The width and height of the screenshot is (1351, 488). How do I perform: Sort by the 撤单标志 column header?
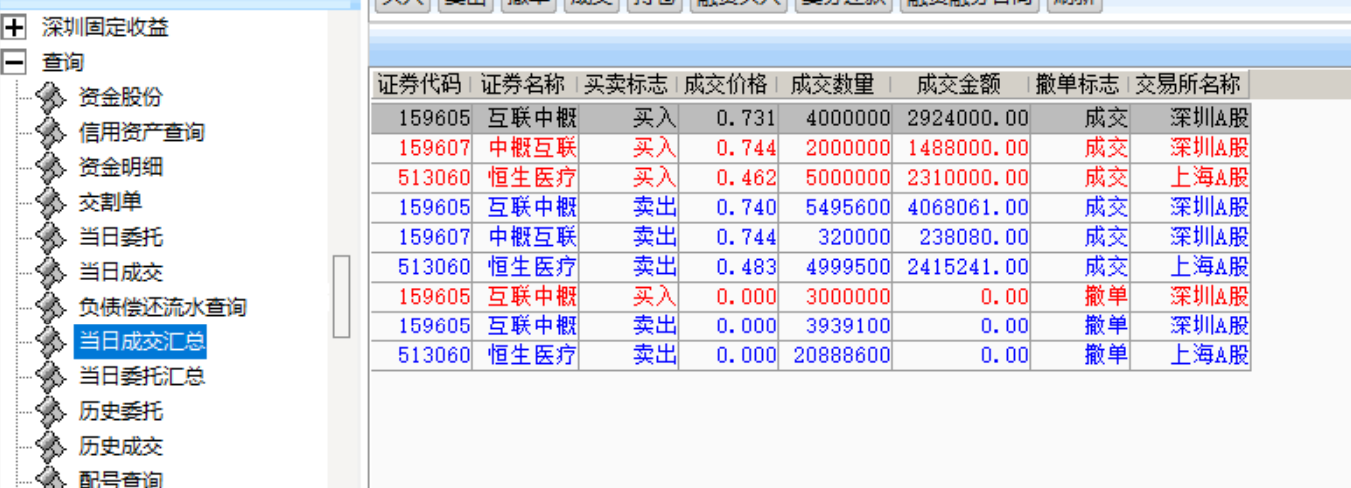pyautogui.click(x=1079, y=84)
